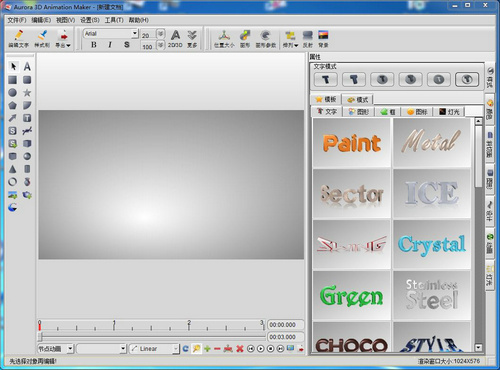This screenshot has height=370, width=500.
Task: Click the preview monitor icon in timeline bar
Action: 291,349
